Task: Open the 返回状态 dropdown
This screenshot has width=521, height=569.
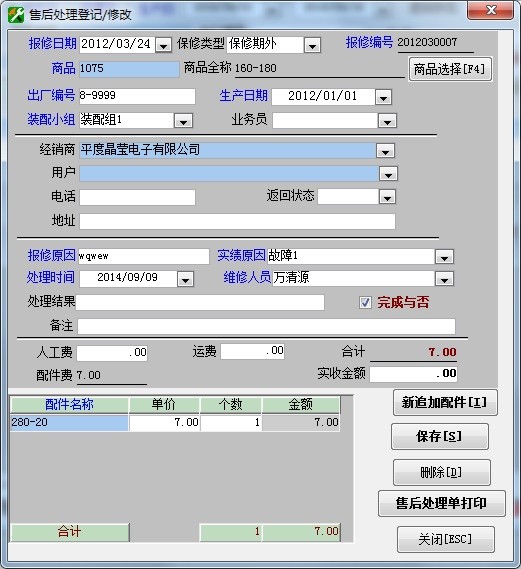Action: click(x=387, y=197)
